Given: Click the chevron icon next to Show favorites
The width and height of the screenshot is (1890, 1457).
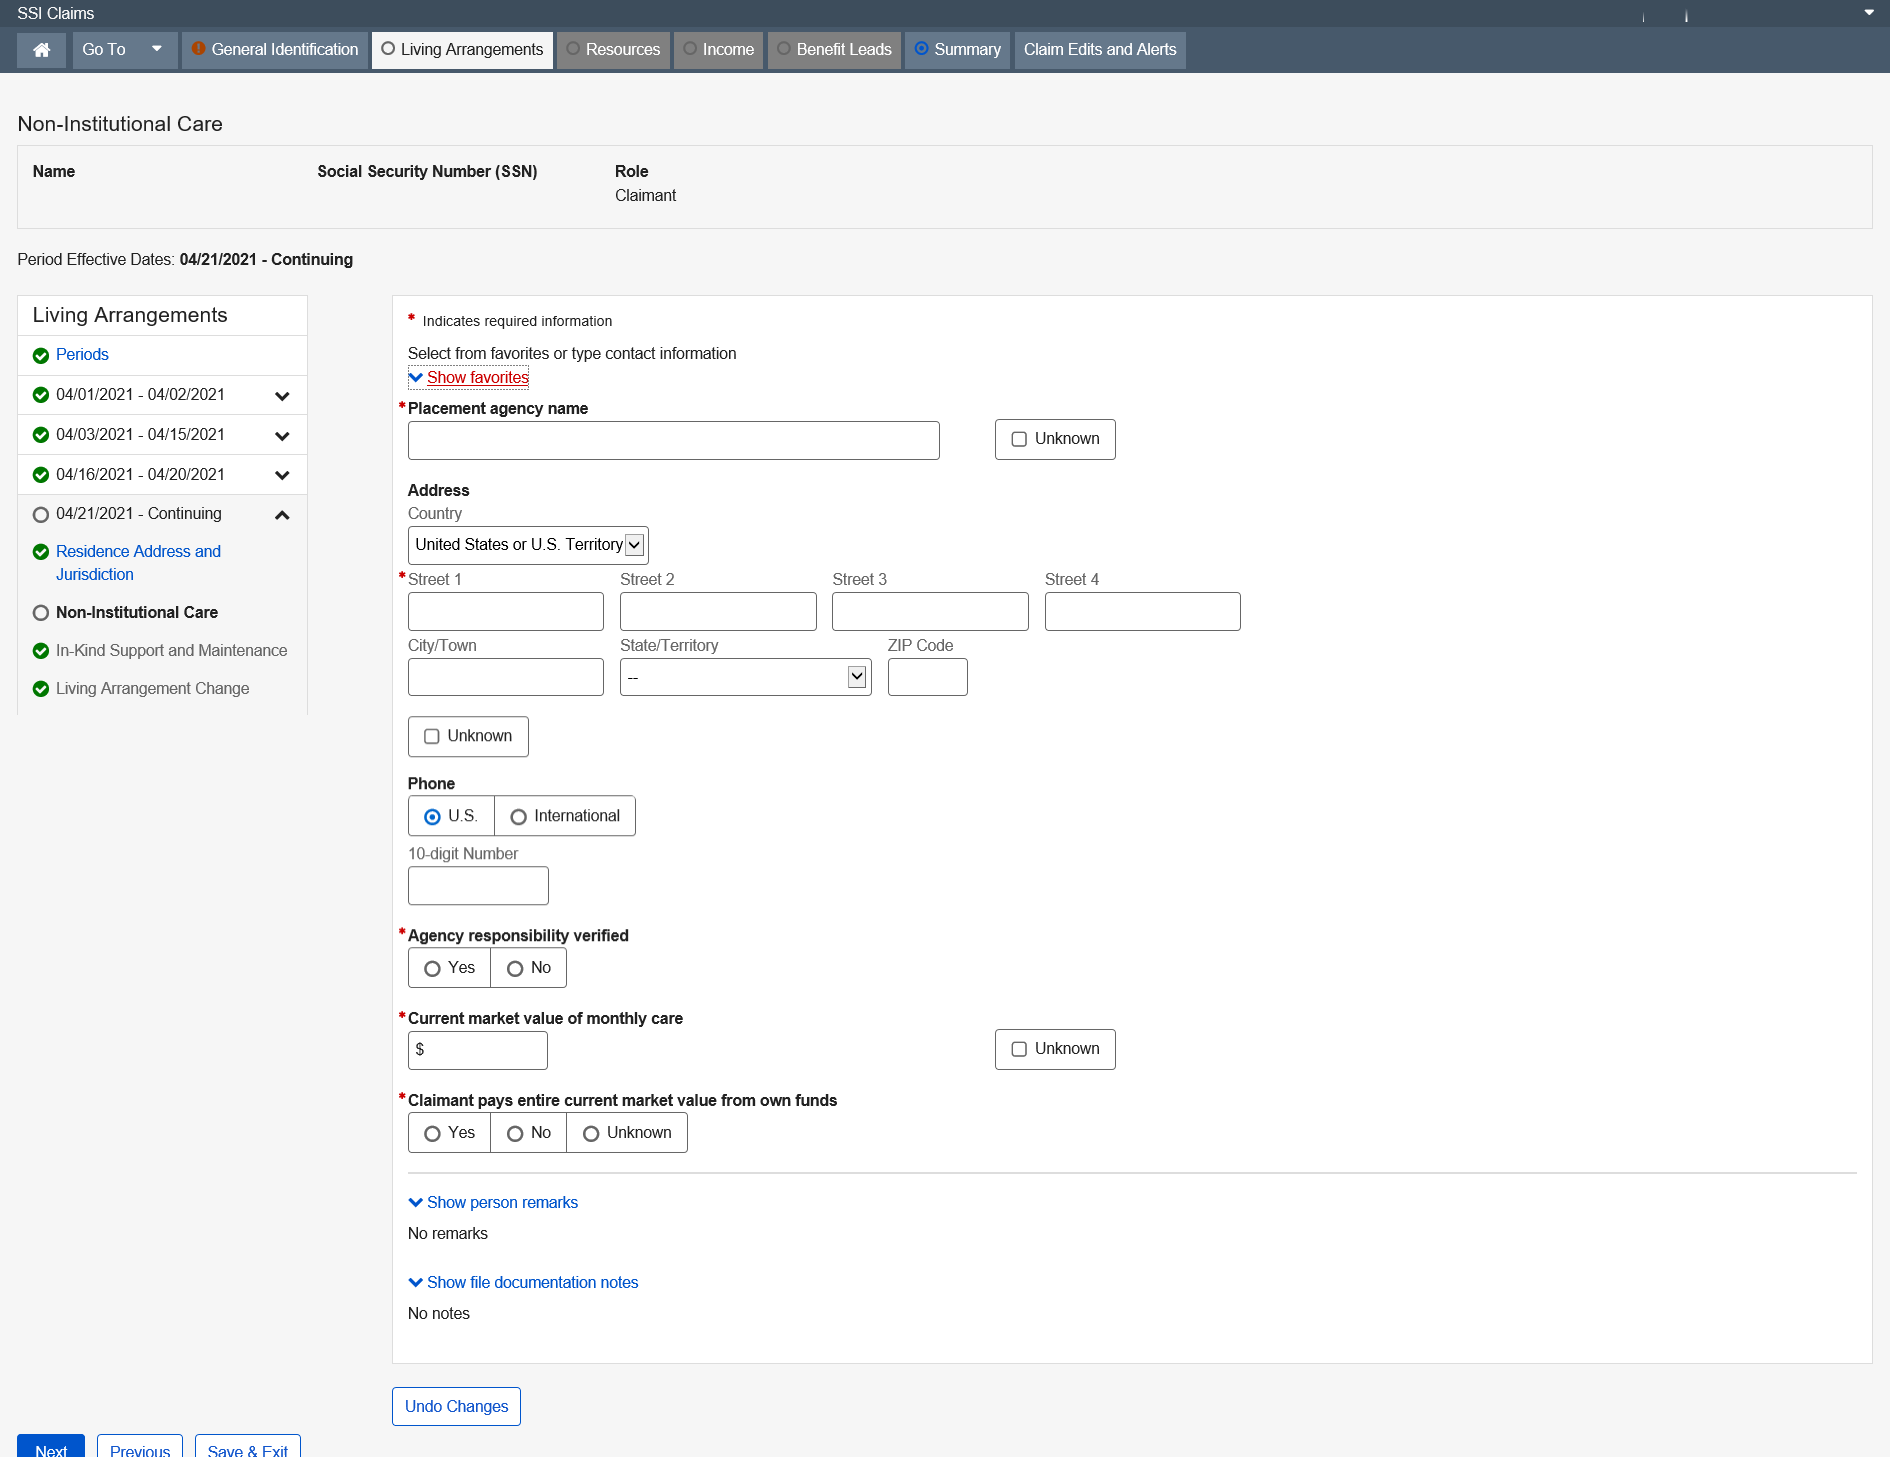Looking at the screenshot, I should pyautogui.click(x=416, y=378).
